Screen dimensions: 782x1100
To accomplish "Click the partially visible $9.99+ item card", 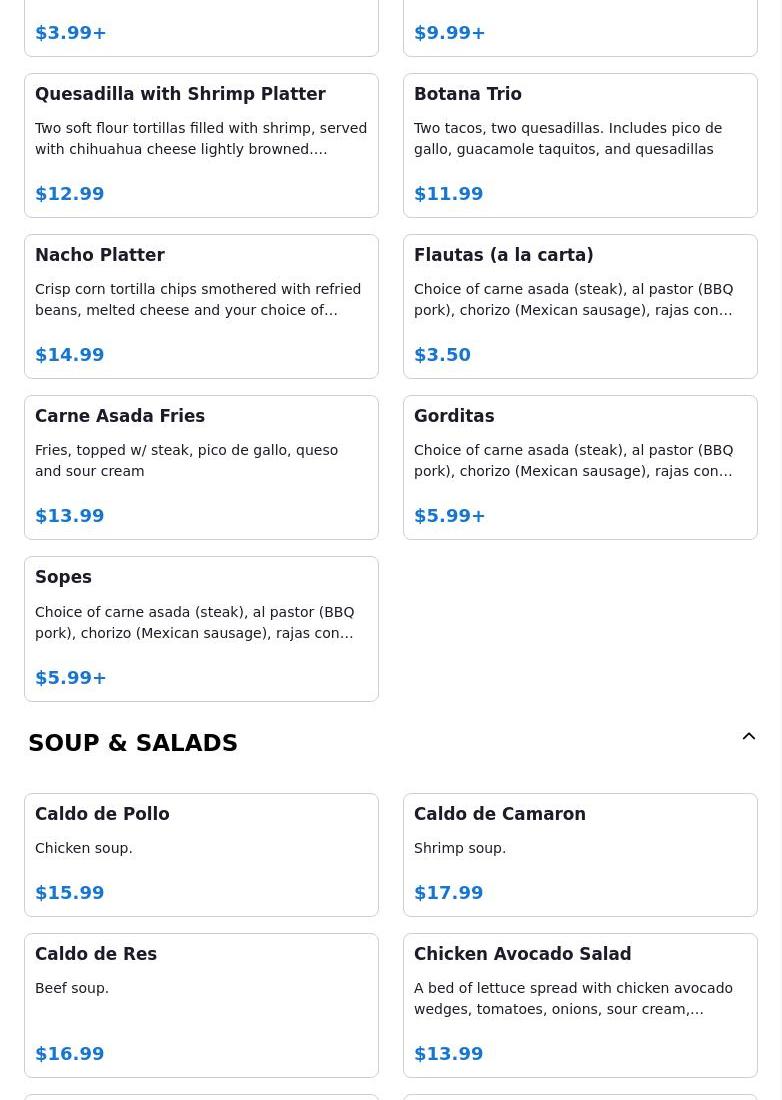I will click(x=580, y=28).
